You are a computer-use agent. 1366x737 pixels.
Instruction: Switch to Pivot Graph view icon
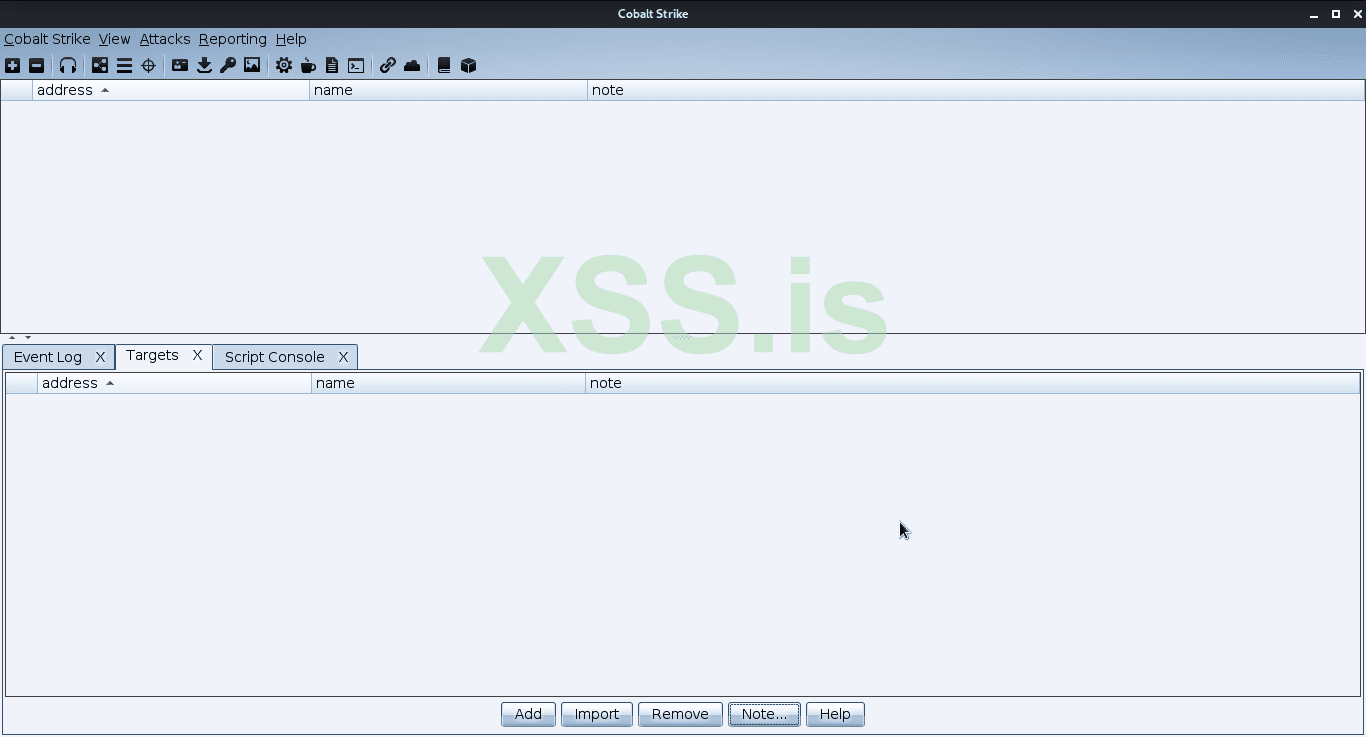100,66
